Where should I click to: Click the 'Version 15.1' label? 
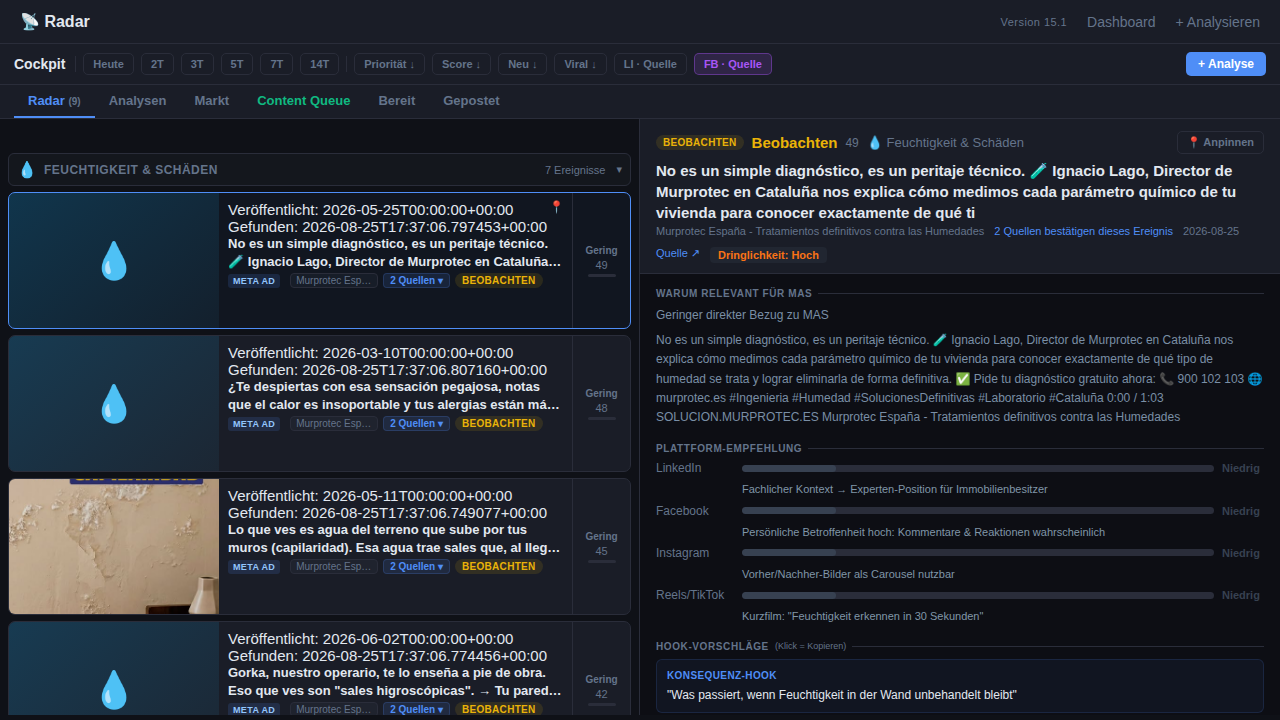tap(1033, 22)
